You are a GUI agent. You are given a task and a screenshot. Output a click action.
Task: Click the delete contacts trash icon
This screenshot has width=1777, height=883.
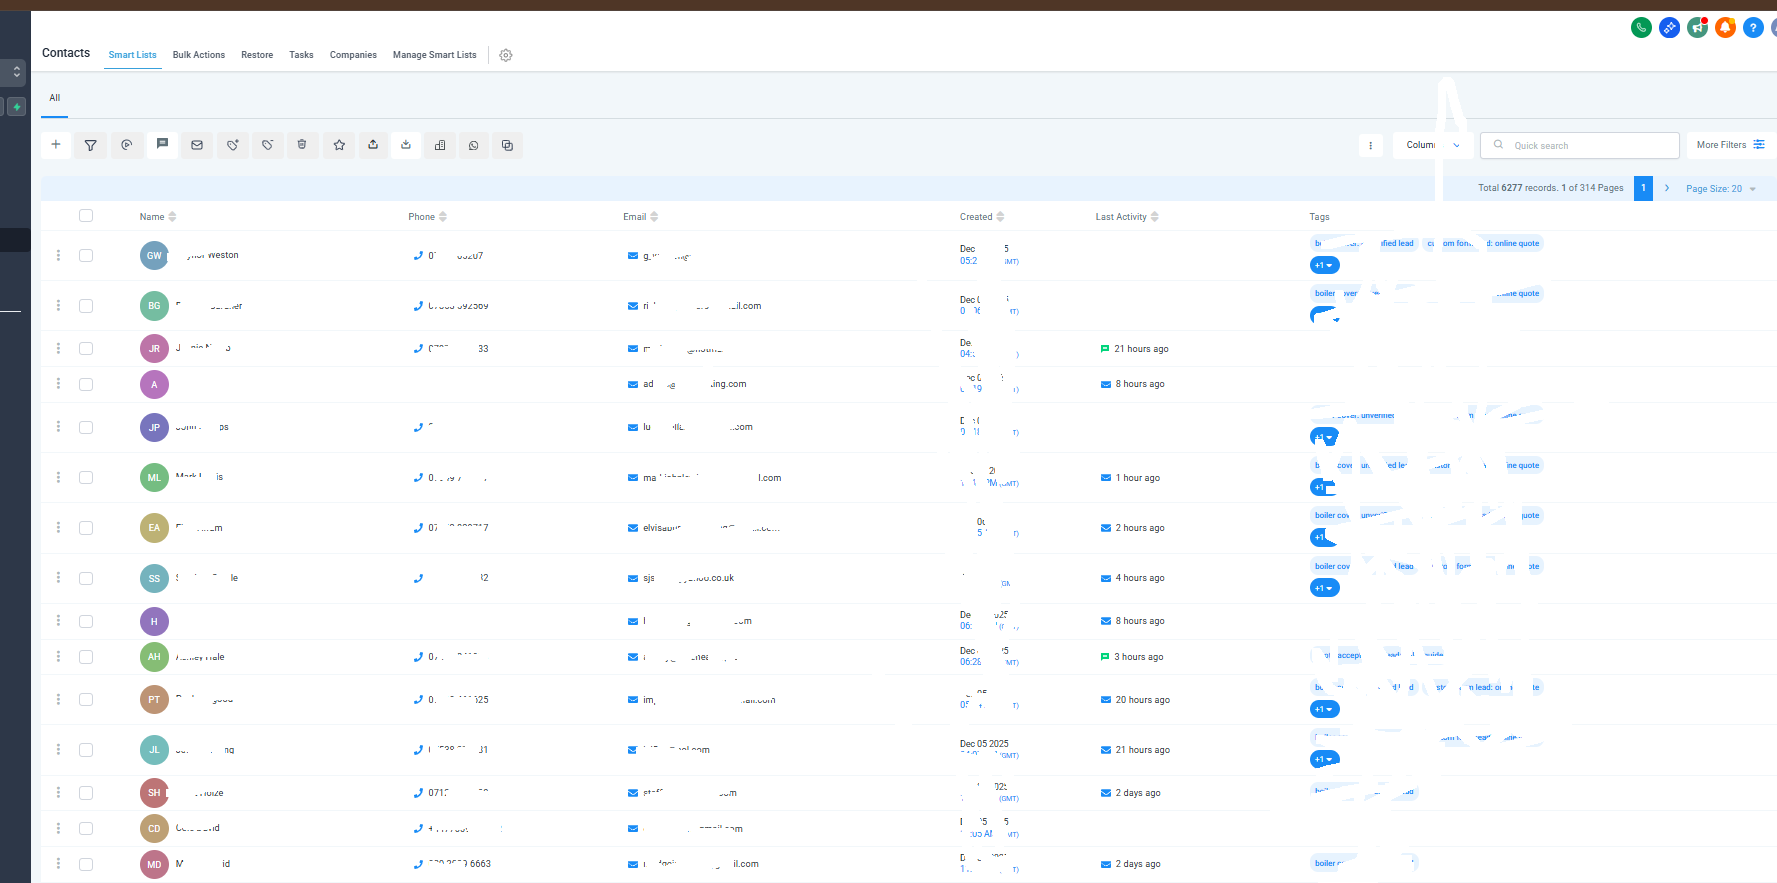click(302, 145)
